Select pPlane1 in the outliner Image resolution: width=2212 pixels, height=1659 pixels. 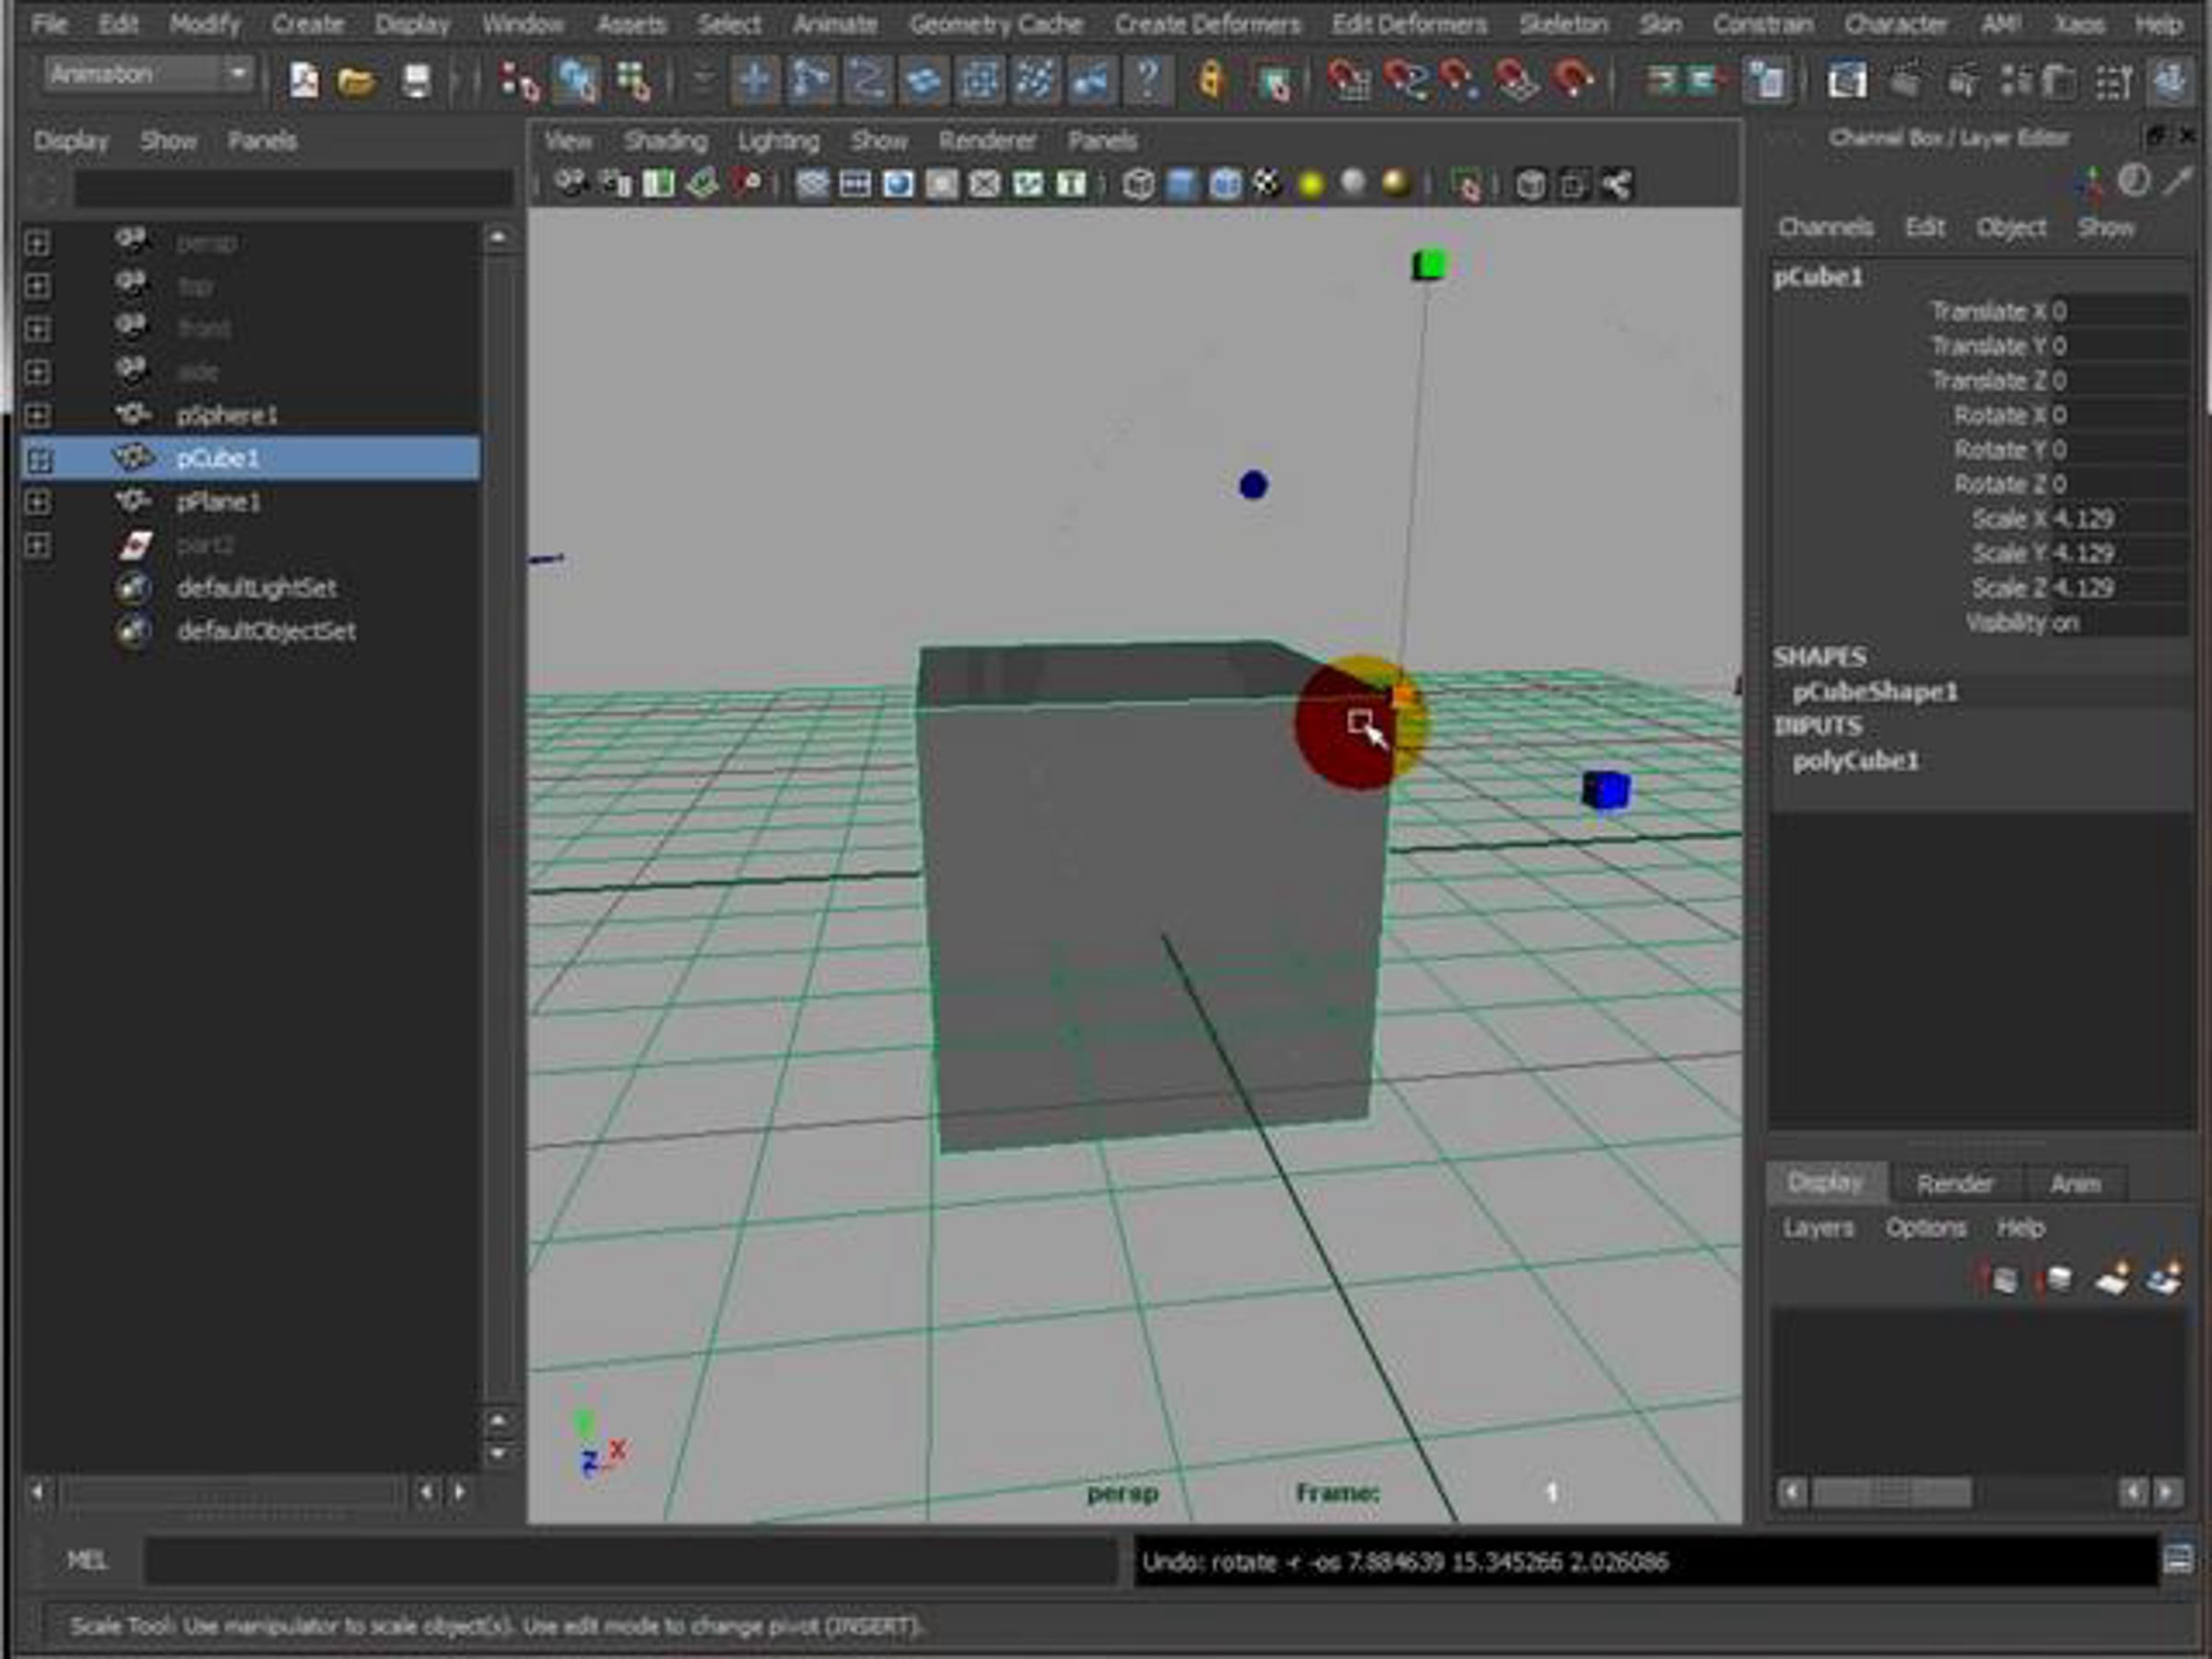click(218, 502)
